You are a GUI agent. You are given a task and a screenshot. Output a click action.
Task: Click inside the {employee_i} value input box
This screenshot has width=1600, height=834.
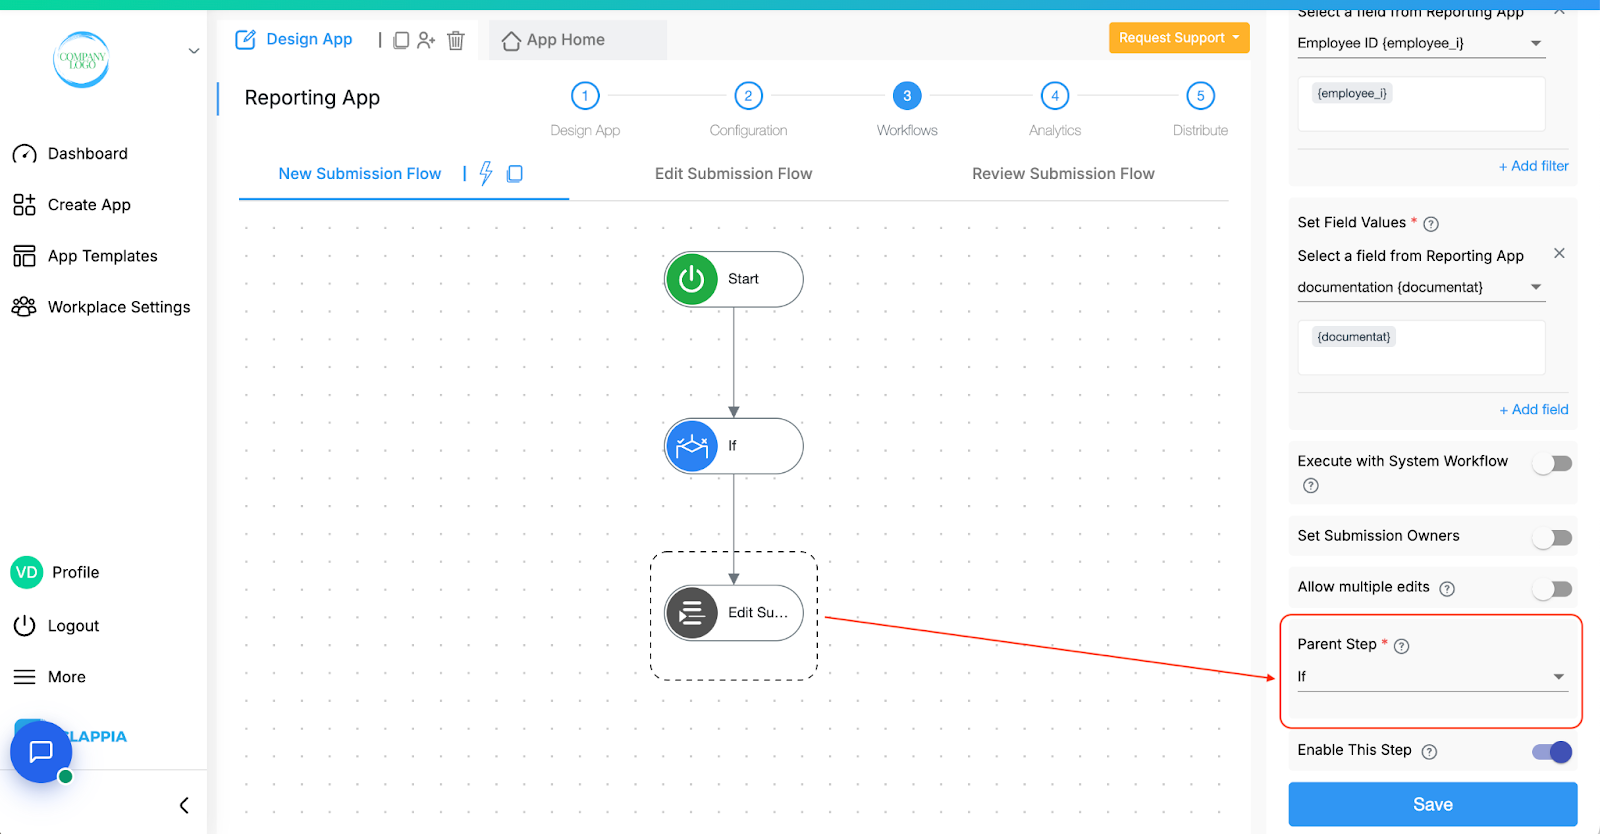[1421, 104]
